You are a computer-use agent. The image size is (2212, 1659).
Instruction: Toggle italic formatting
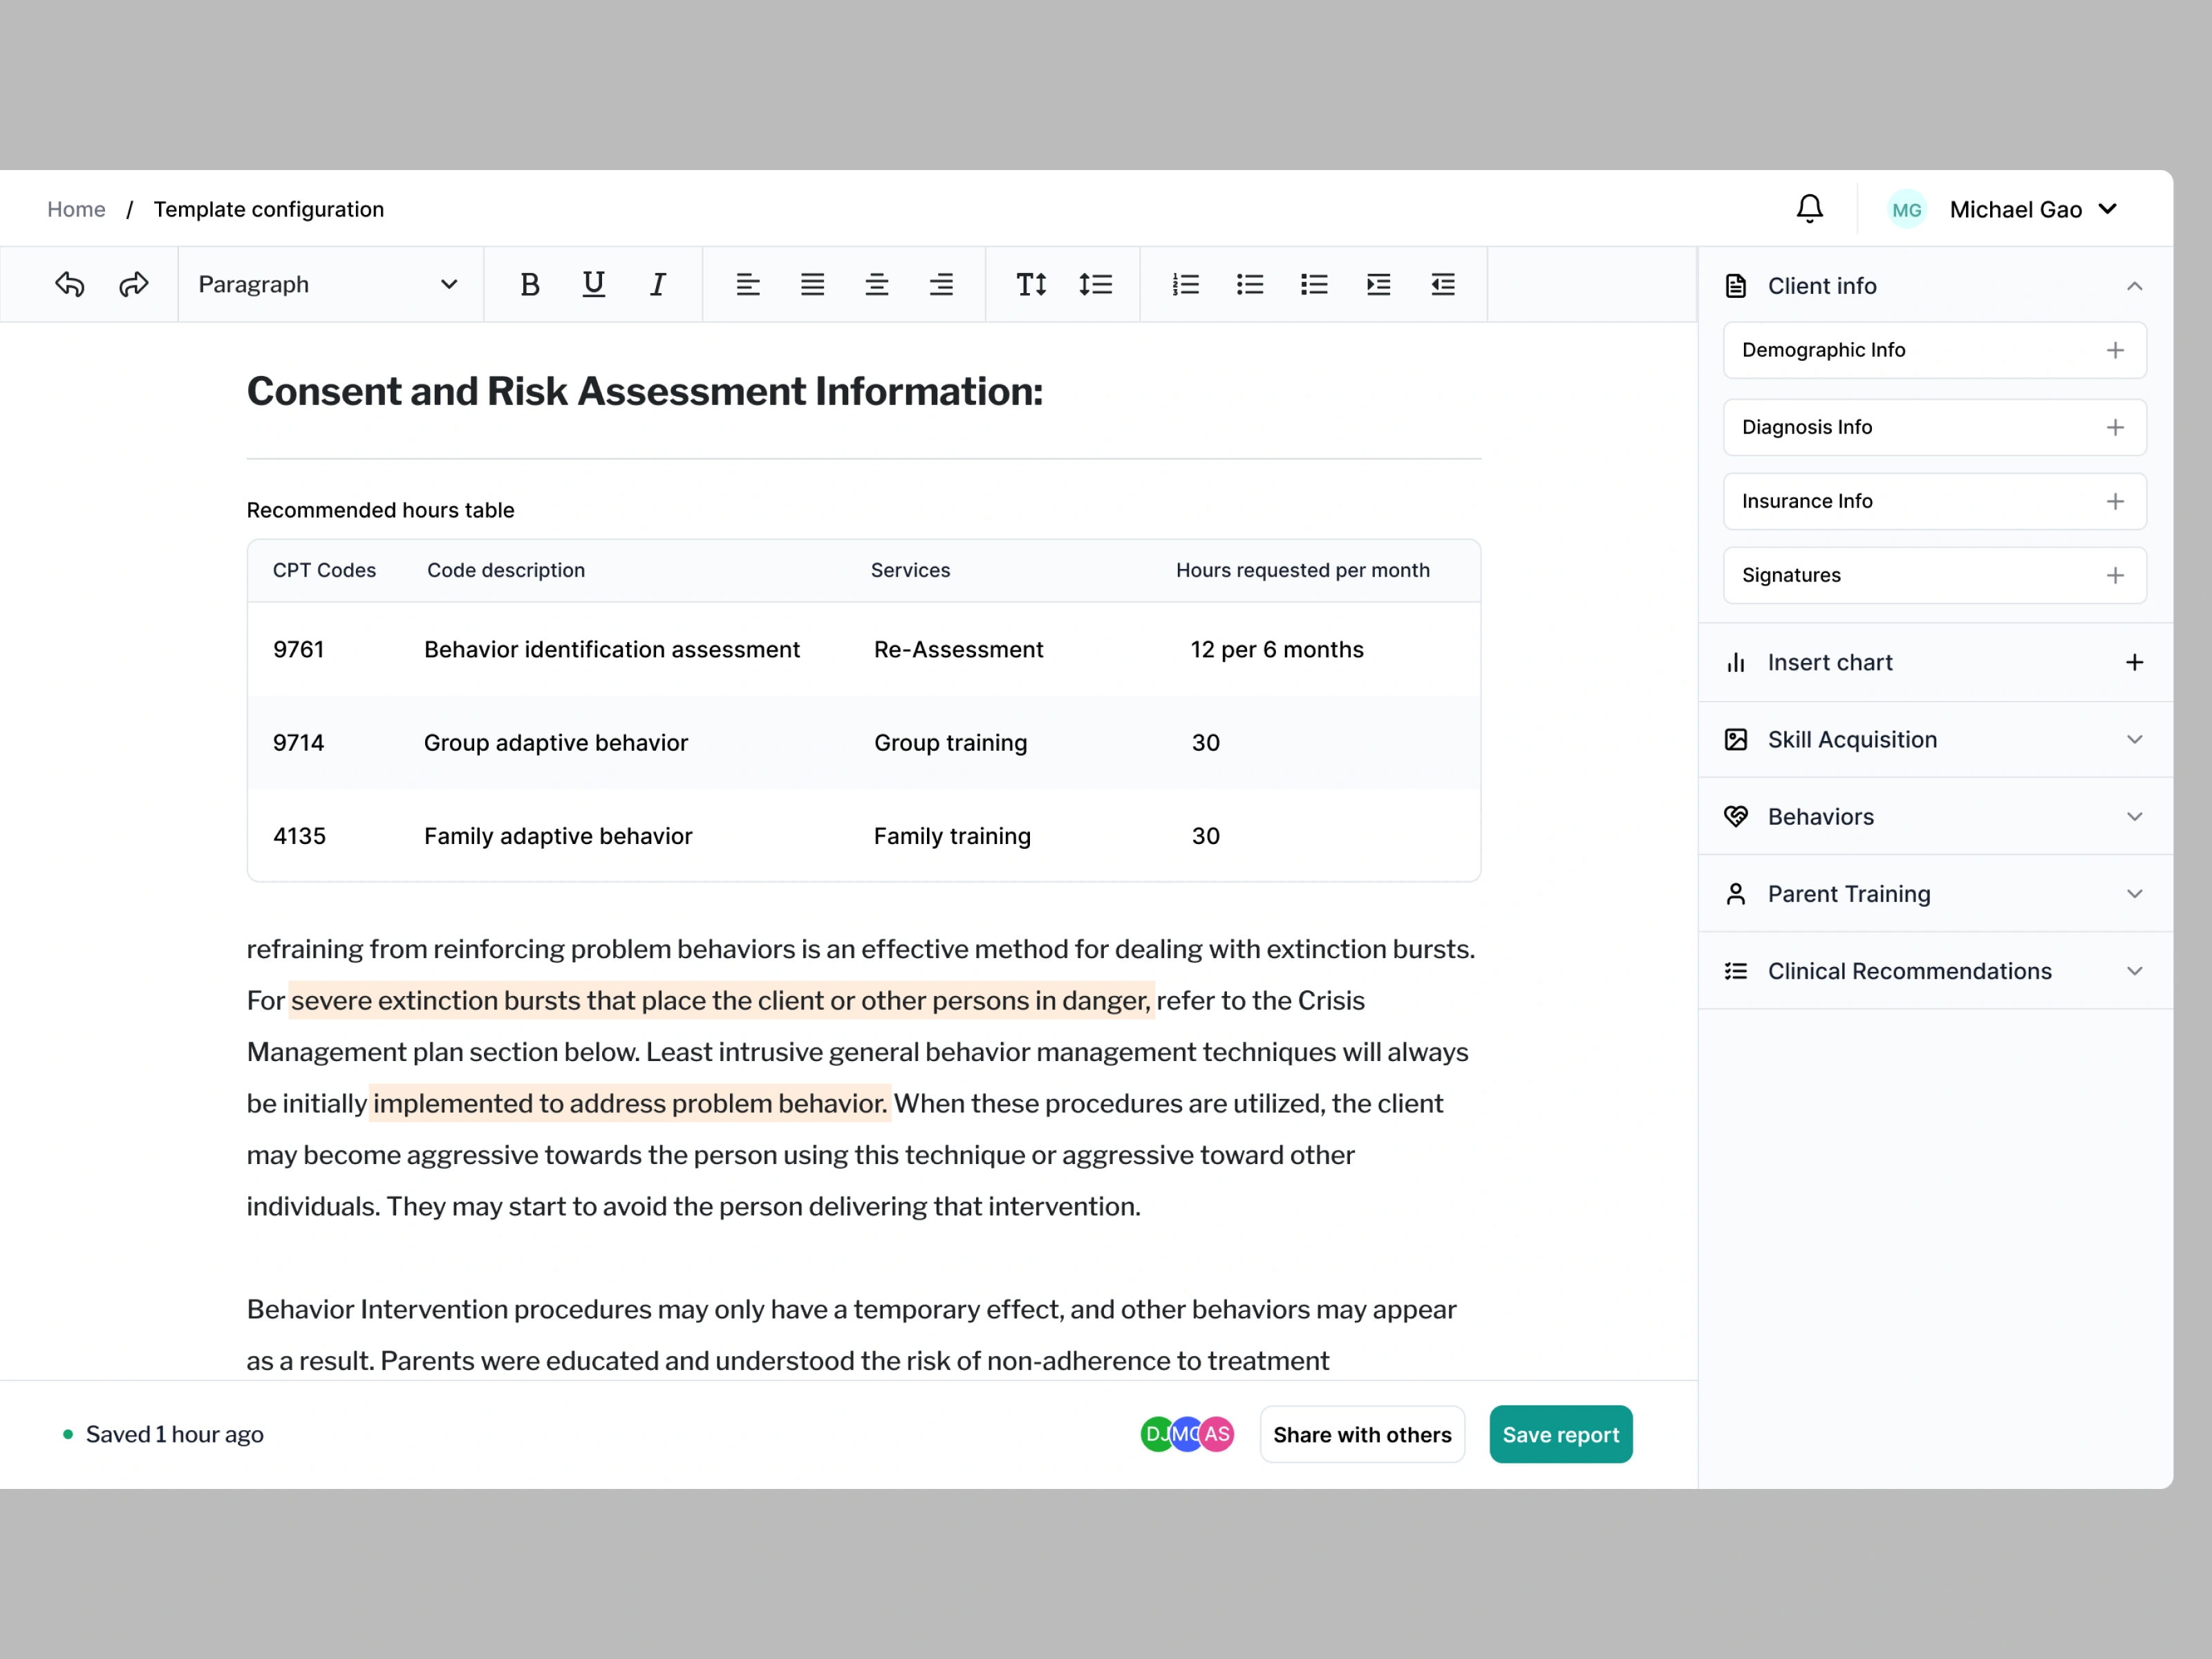point(658,284)
